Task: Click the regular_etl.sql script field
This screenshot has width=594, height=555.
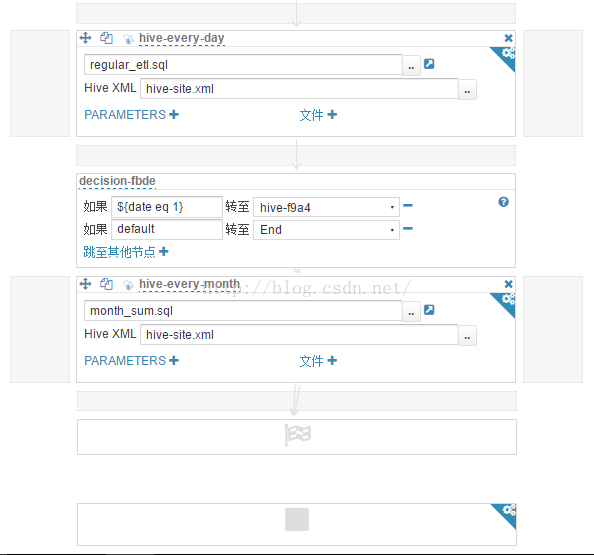Action: 243,65
